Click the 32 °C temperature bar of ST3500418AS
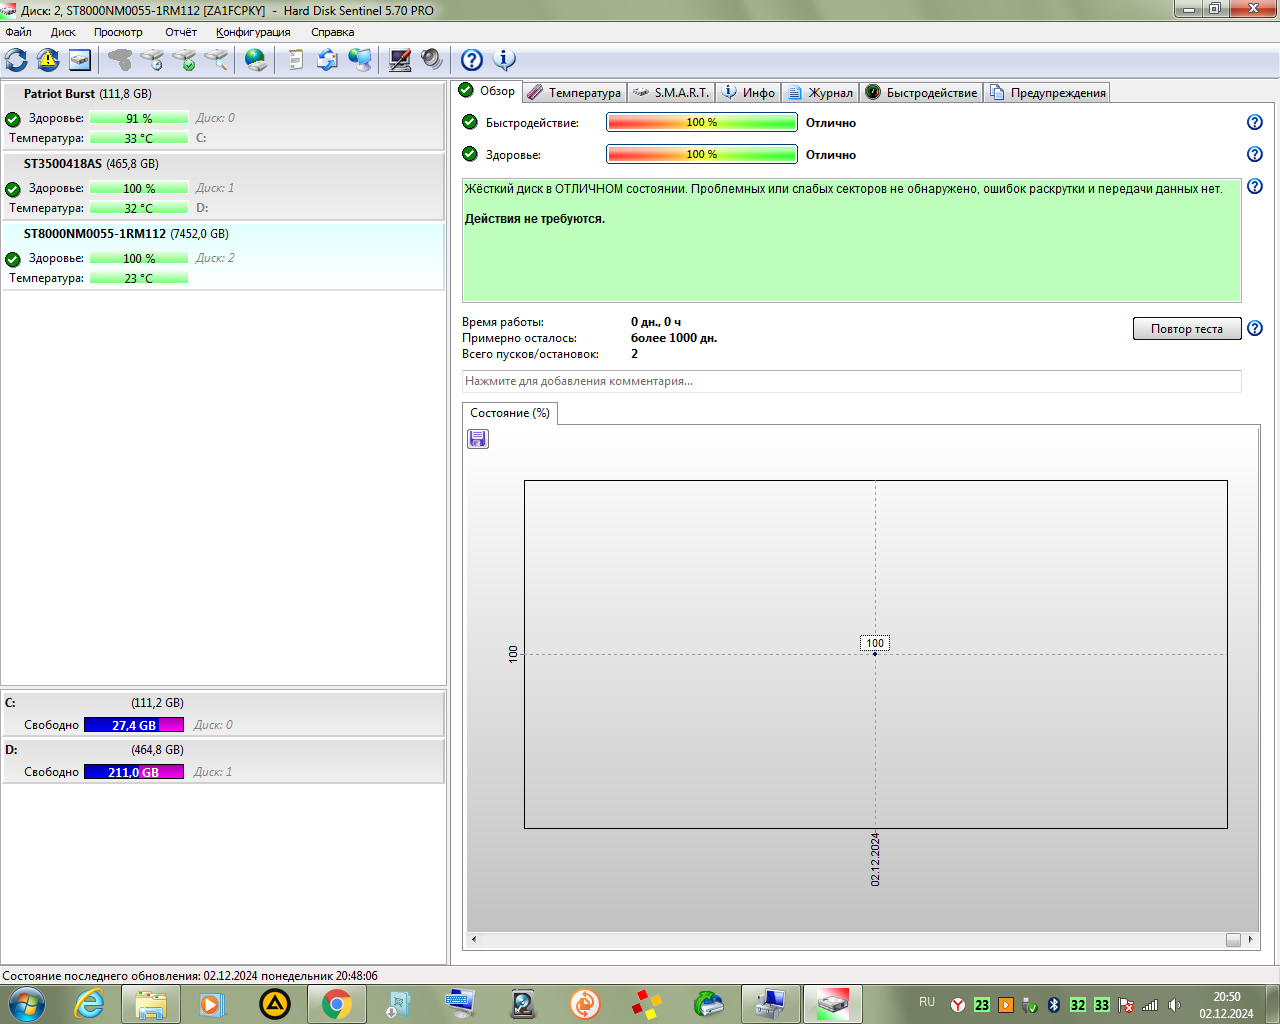The width and height of the screenshot is (1280, 1024). [x=139, y=208]
